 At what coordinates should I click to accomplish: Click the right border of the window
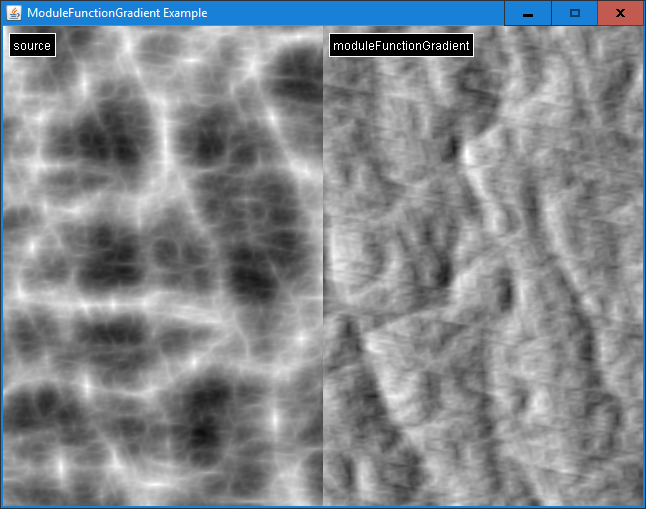point(644,270)
